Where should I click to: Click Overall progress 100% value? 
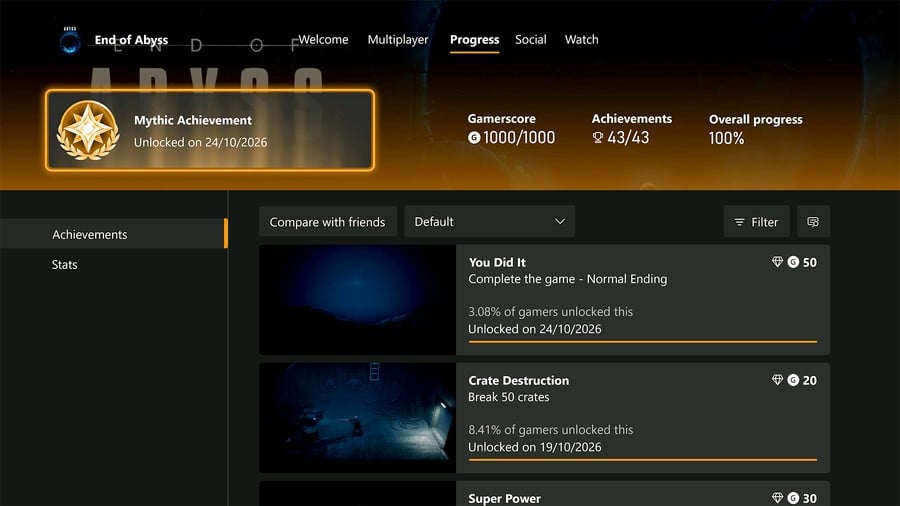point(726,138)
